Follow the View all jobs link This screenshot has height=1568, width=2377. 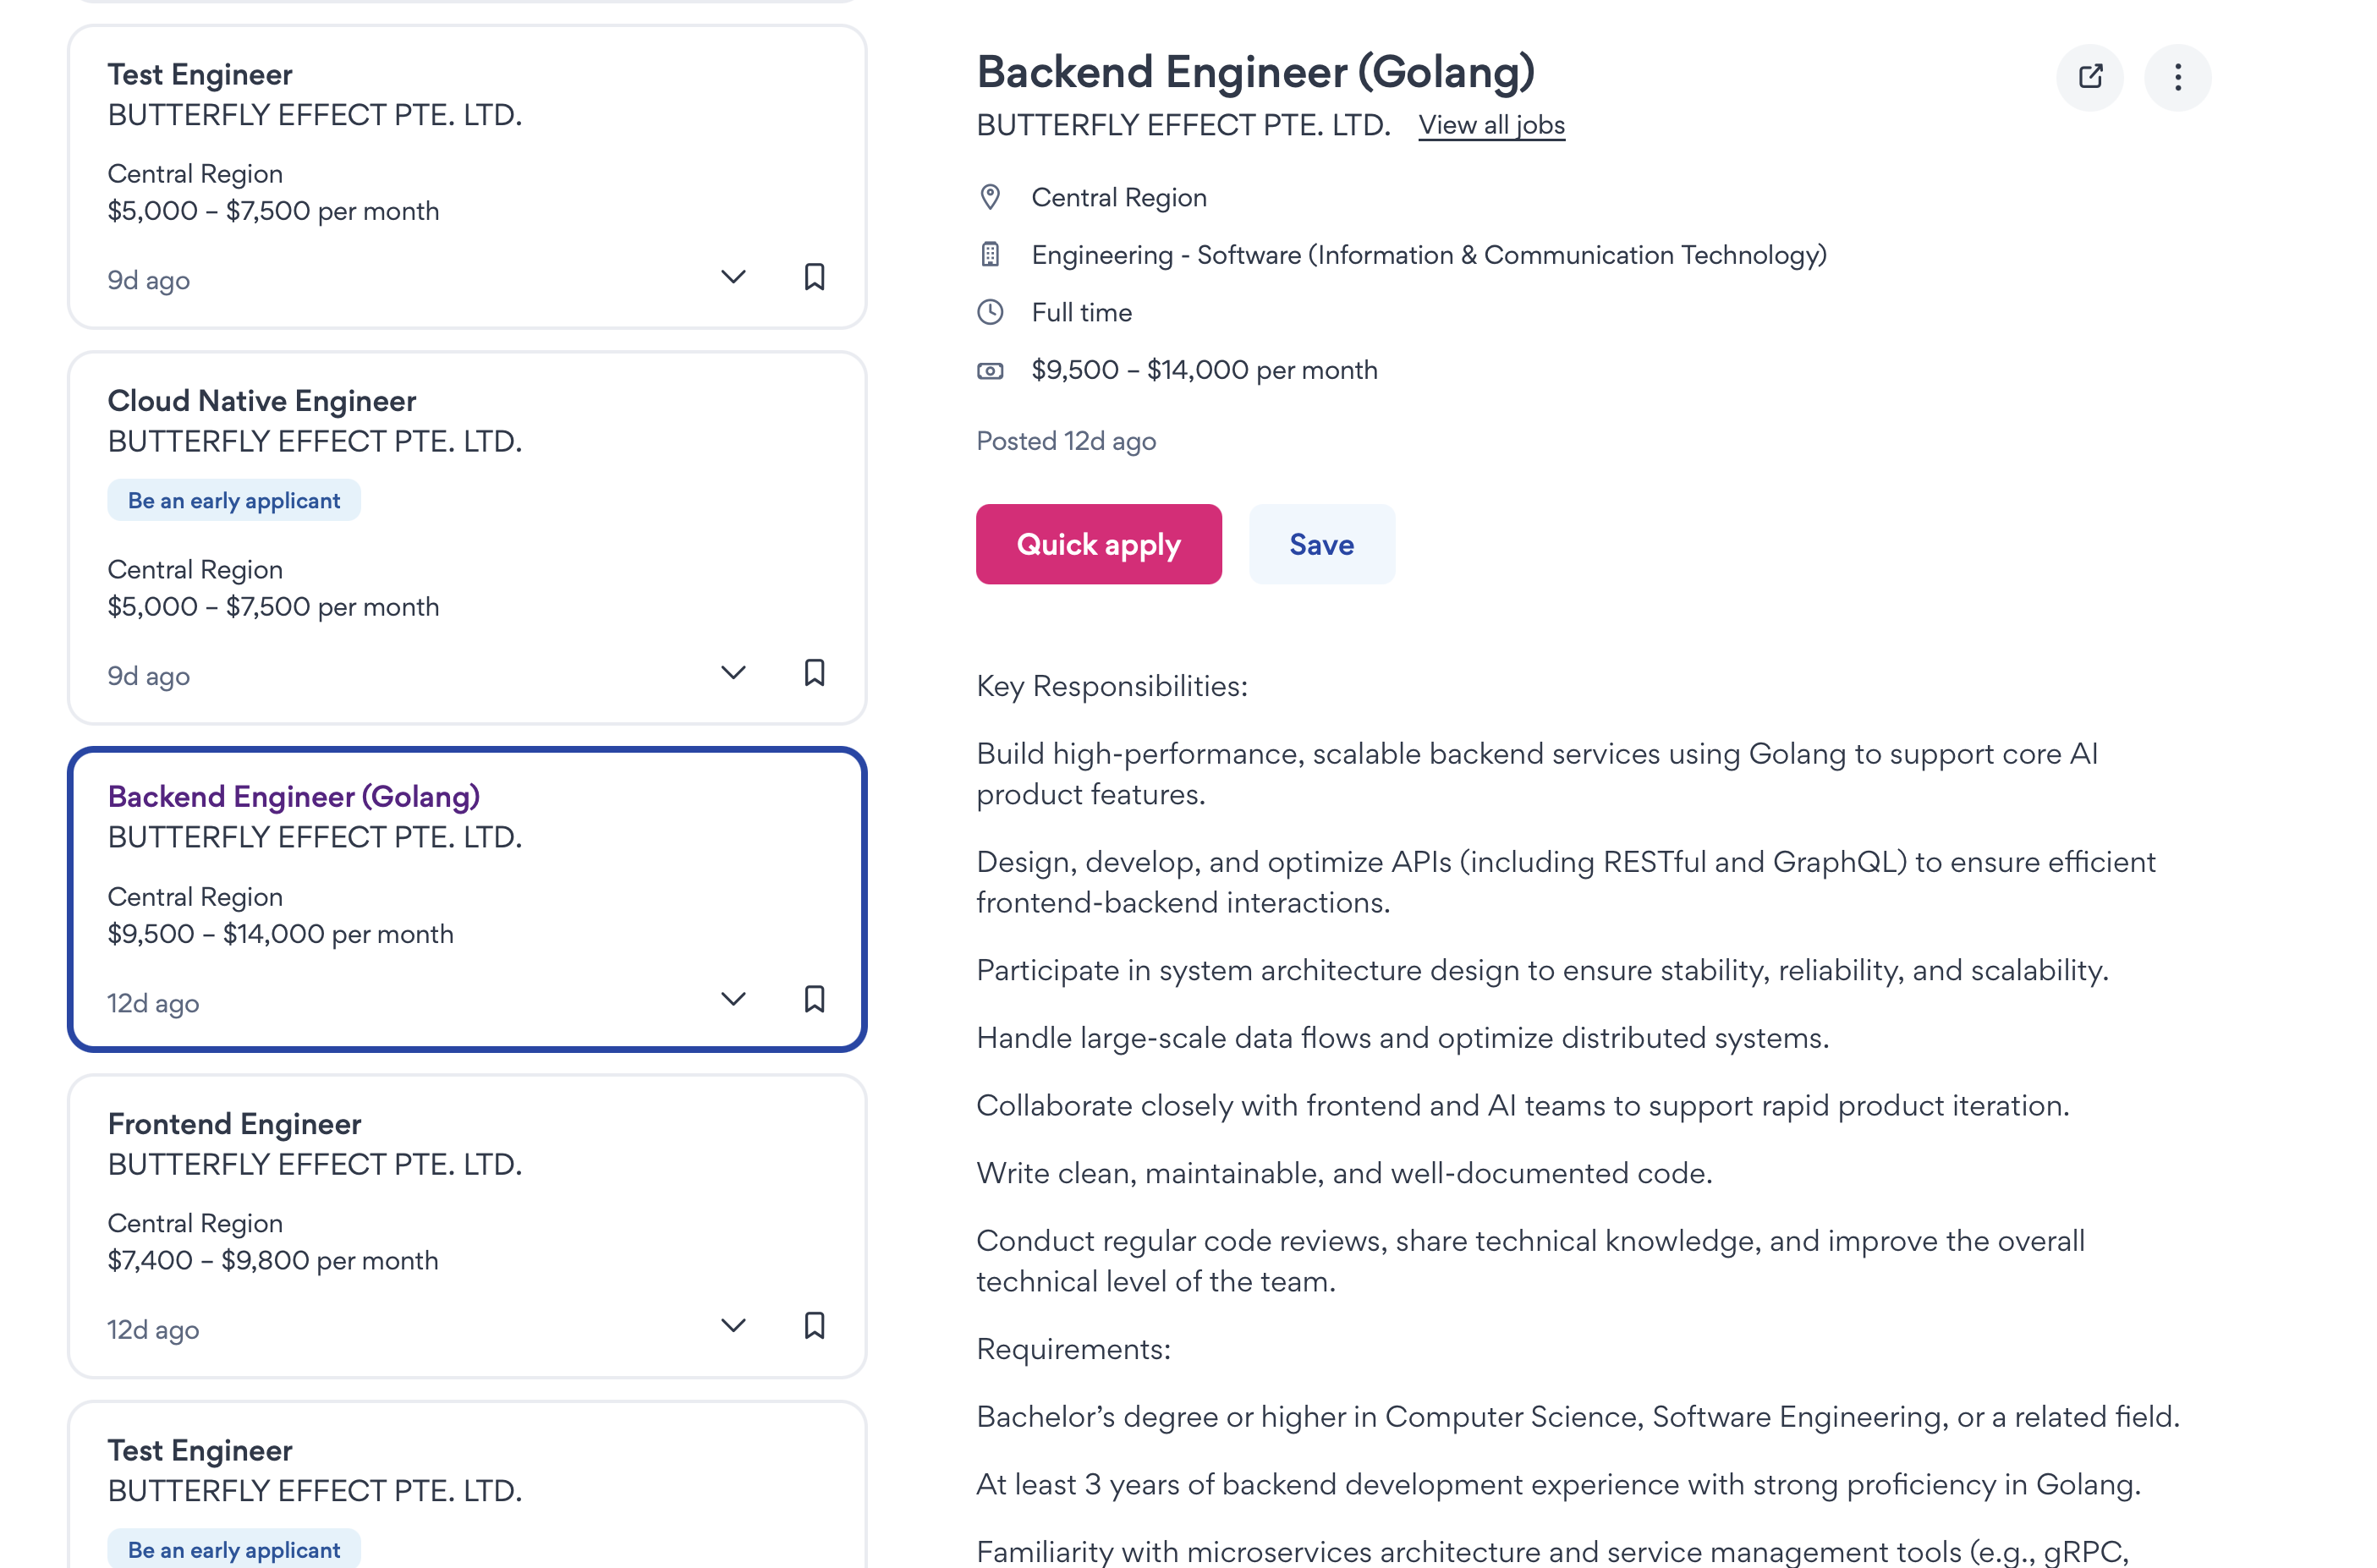tap(1491, 125)
